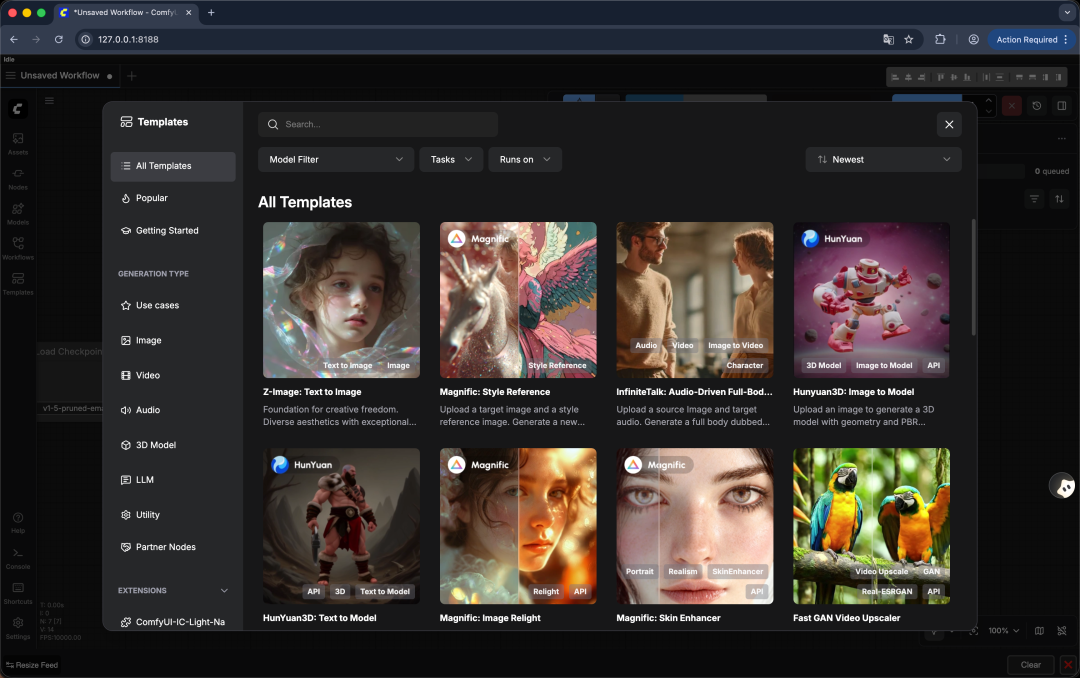Reload the browser page
The width and height of the screenshot is (1080, 678).
pyautogui.click(x=59, y=39)
